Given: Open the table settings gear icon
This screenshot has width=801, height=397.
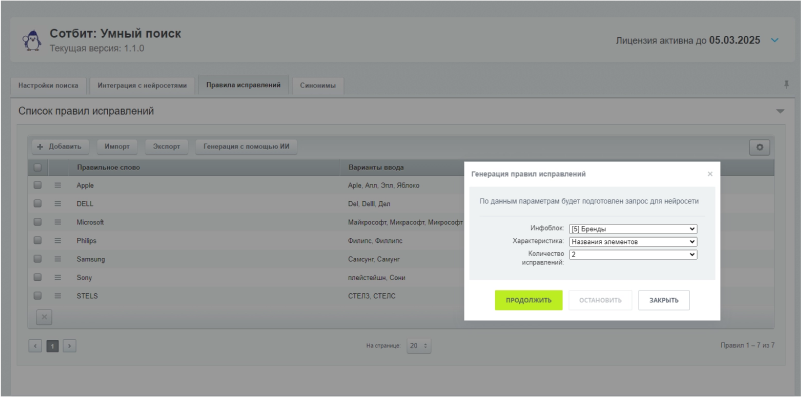Looking at the screenshot, I should pos(759,147).
